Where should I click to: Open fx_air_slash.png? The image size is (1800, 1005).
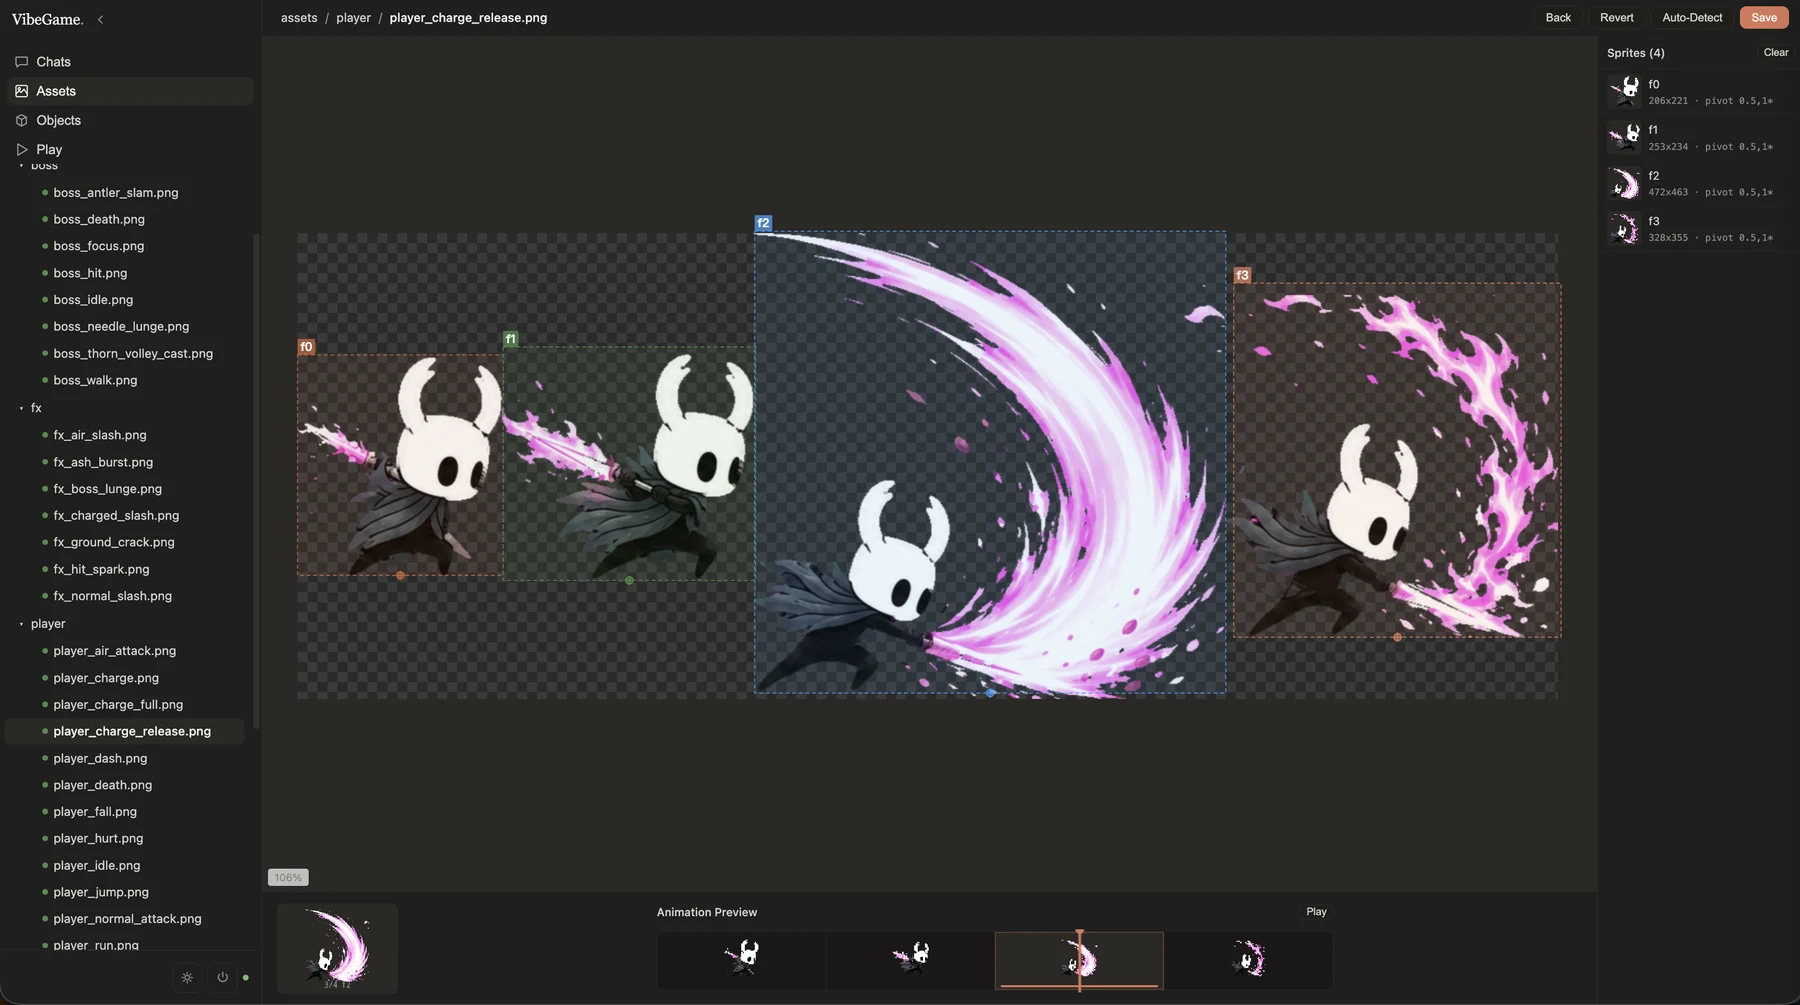(x=100, y=435)
